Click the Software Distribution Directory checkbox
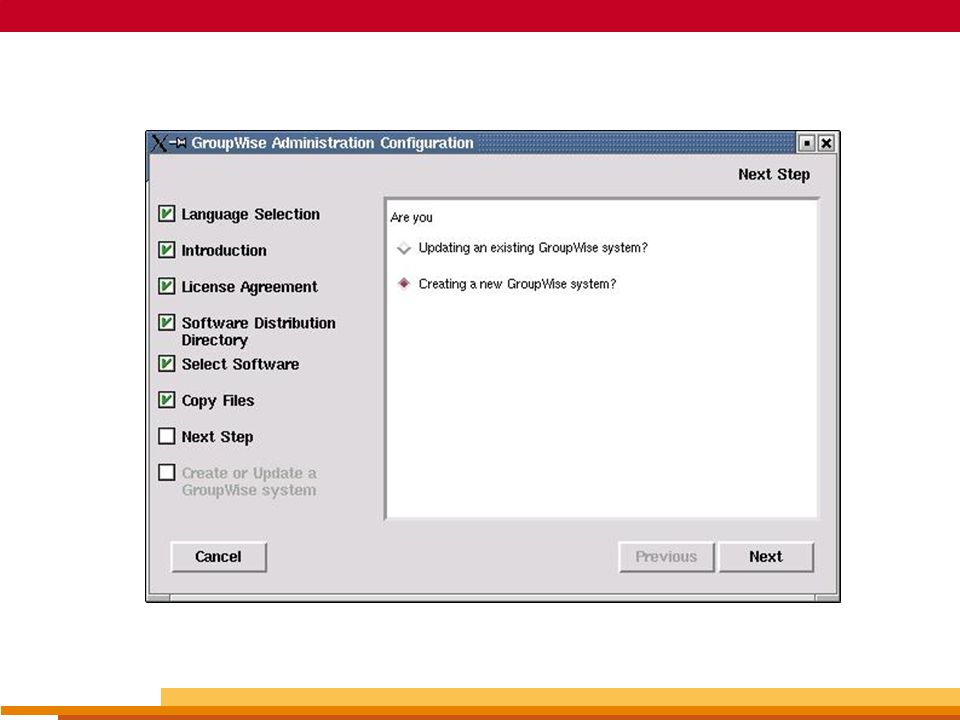The height and width of the screenshot is (720, 960). (167, 322)
